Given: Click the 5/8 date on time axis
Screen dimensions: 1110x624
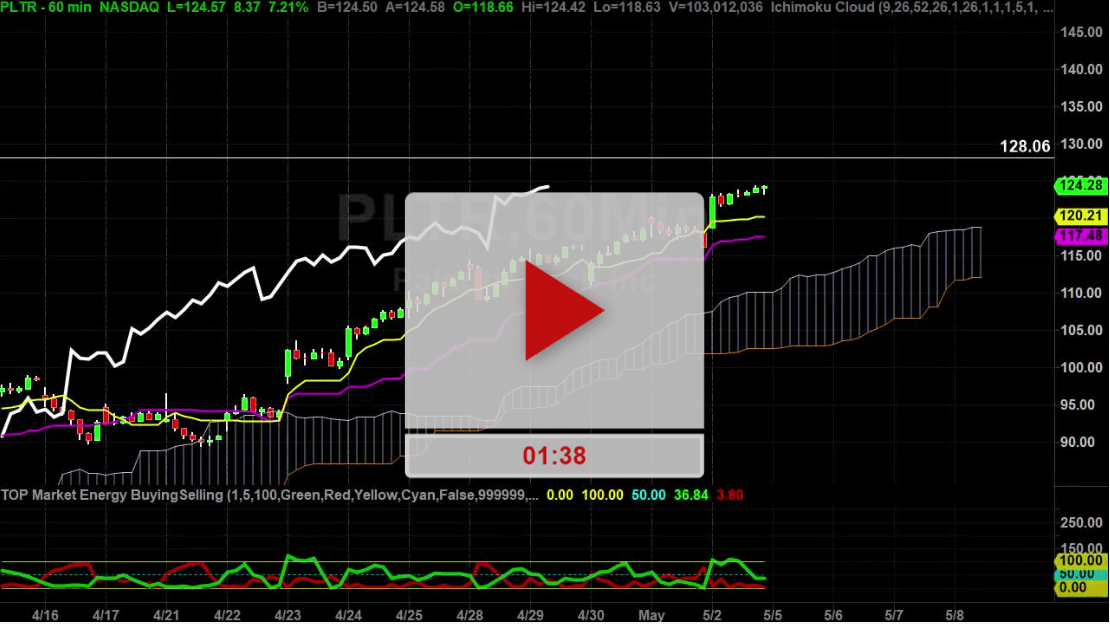Looking at the screenshot, I should [954, 615].
